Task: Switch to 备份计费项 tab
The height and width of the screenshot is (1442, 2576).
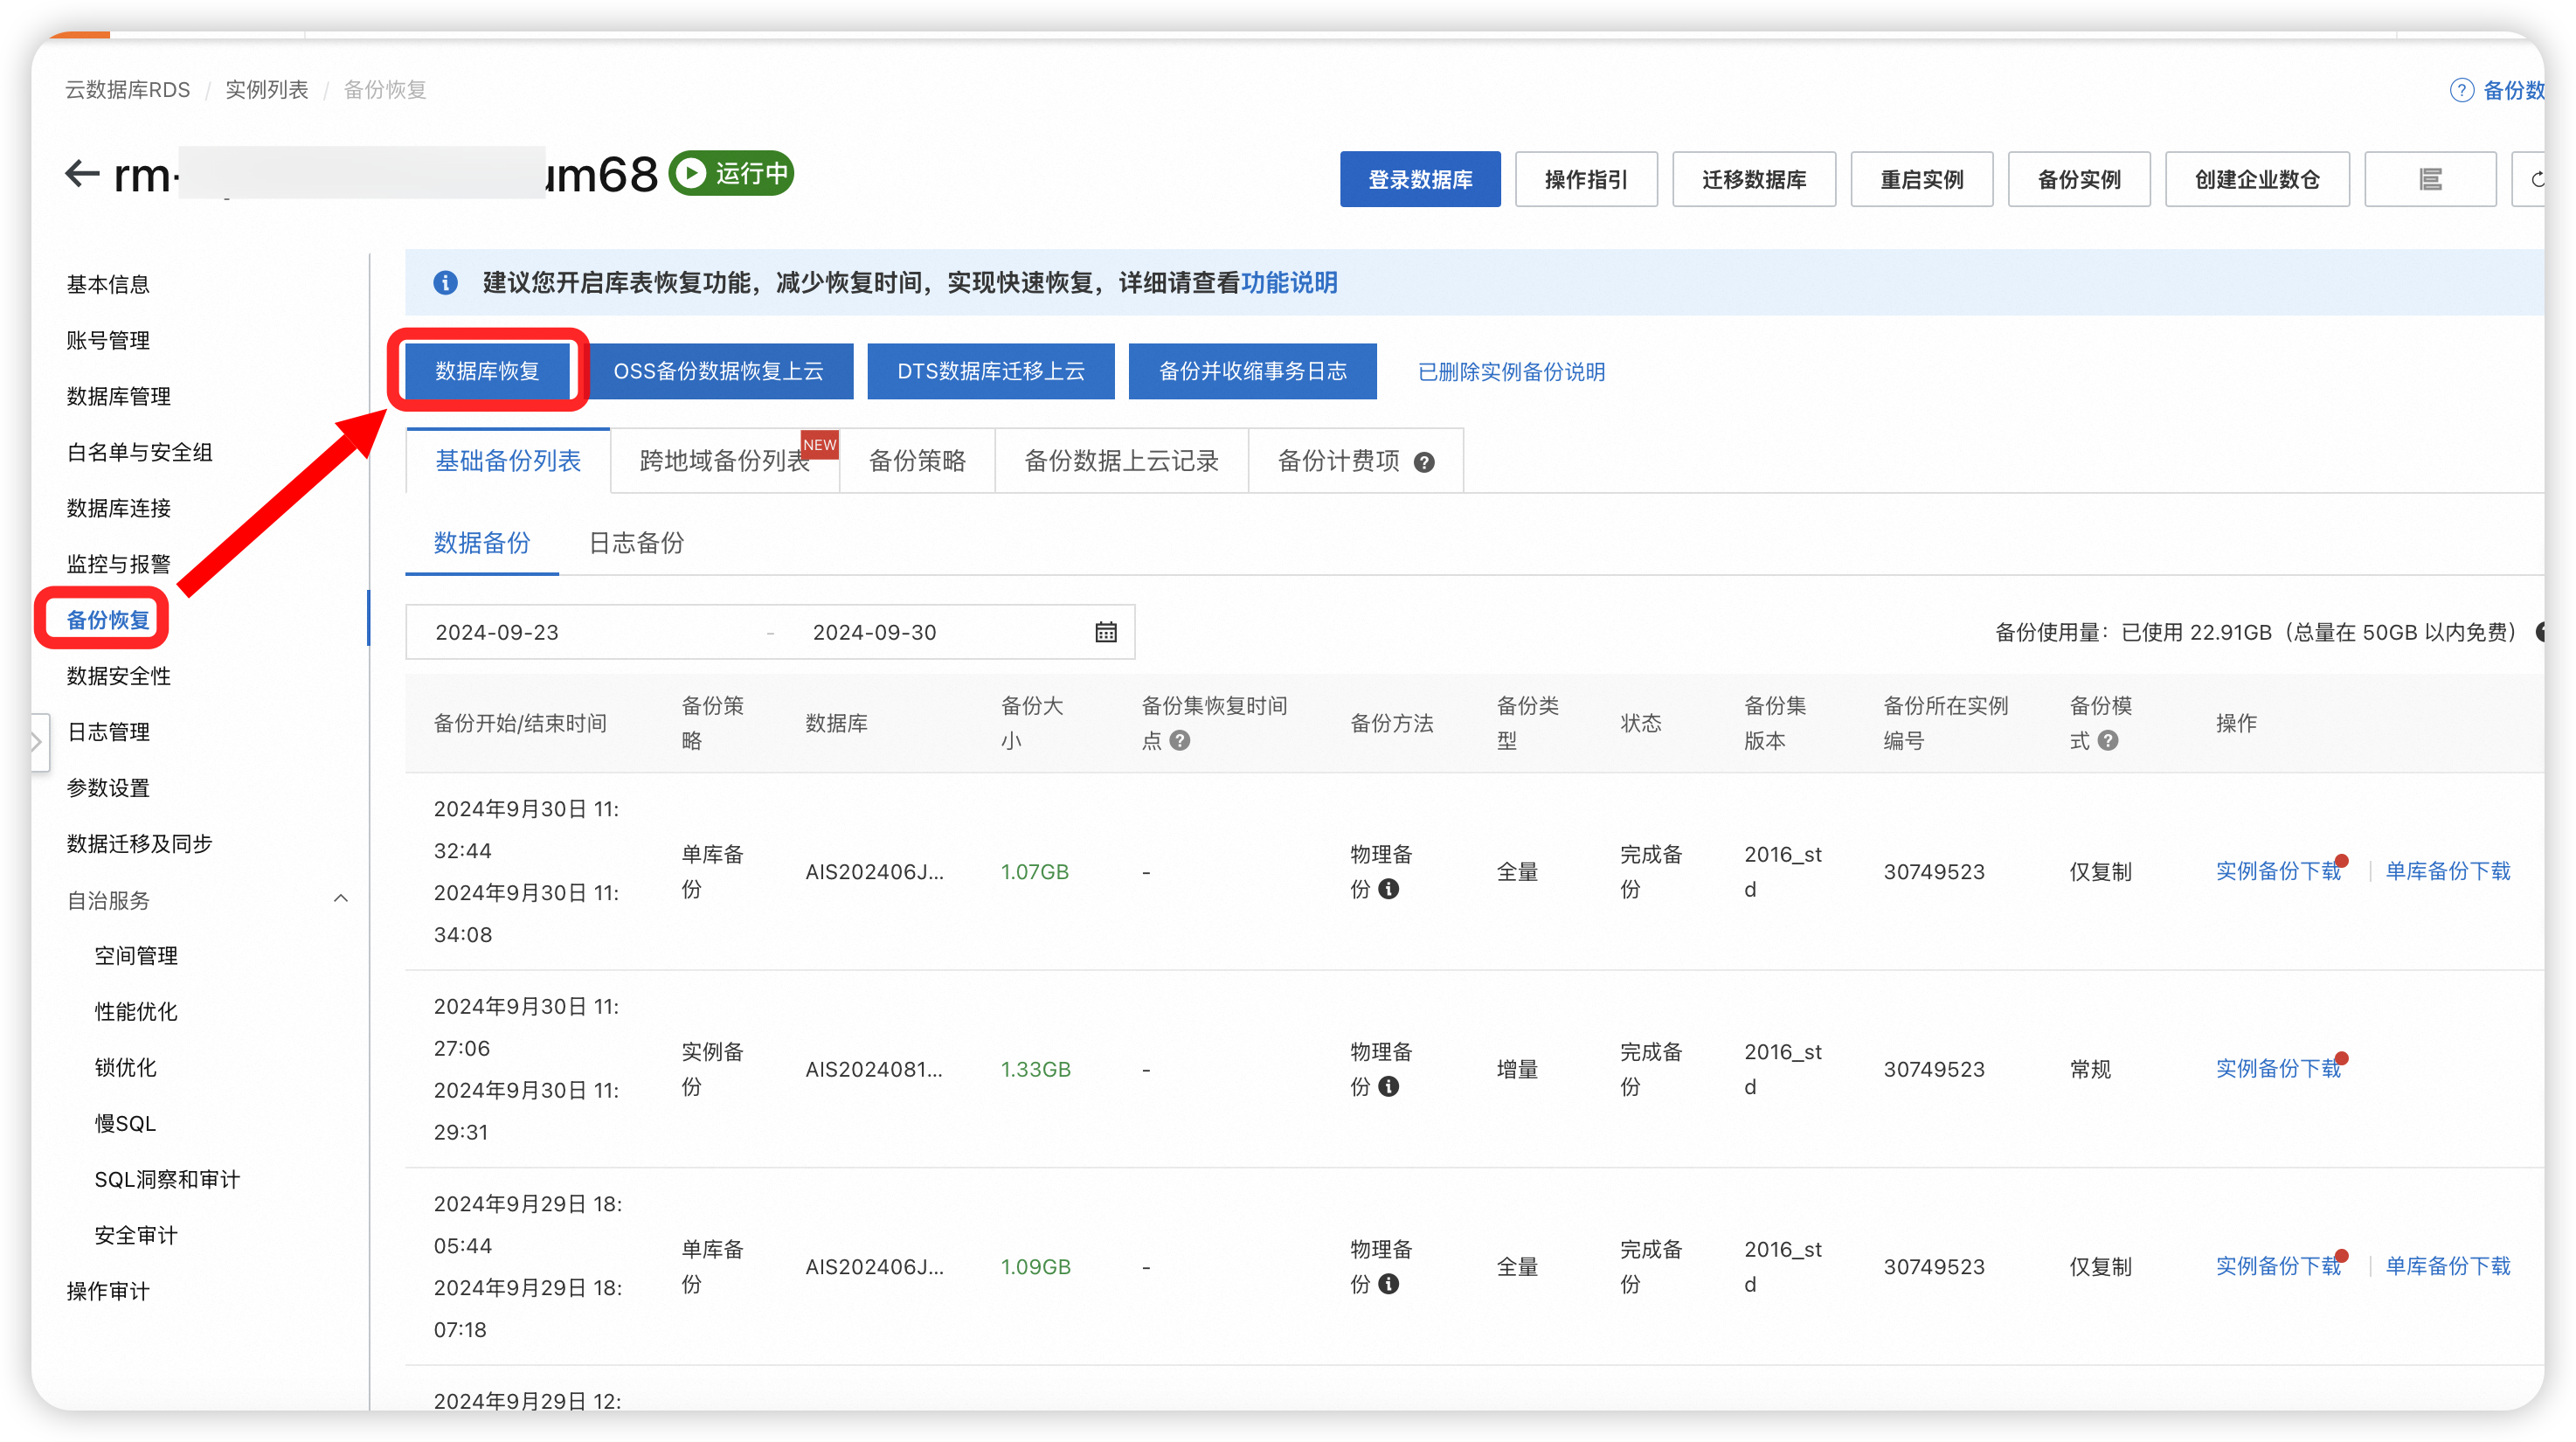Action: [1339, 461]
